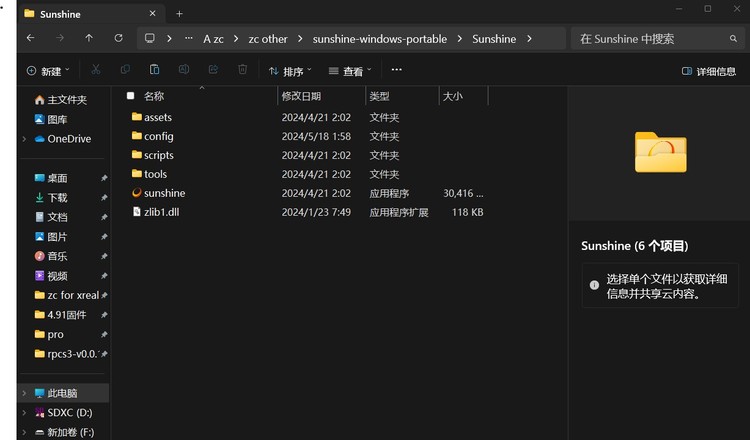Open zc for xreal pinned folder
The width and height of the screenshot is (750, 440).
(66, 295)
